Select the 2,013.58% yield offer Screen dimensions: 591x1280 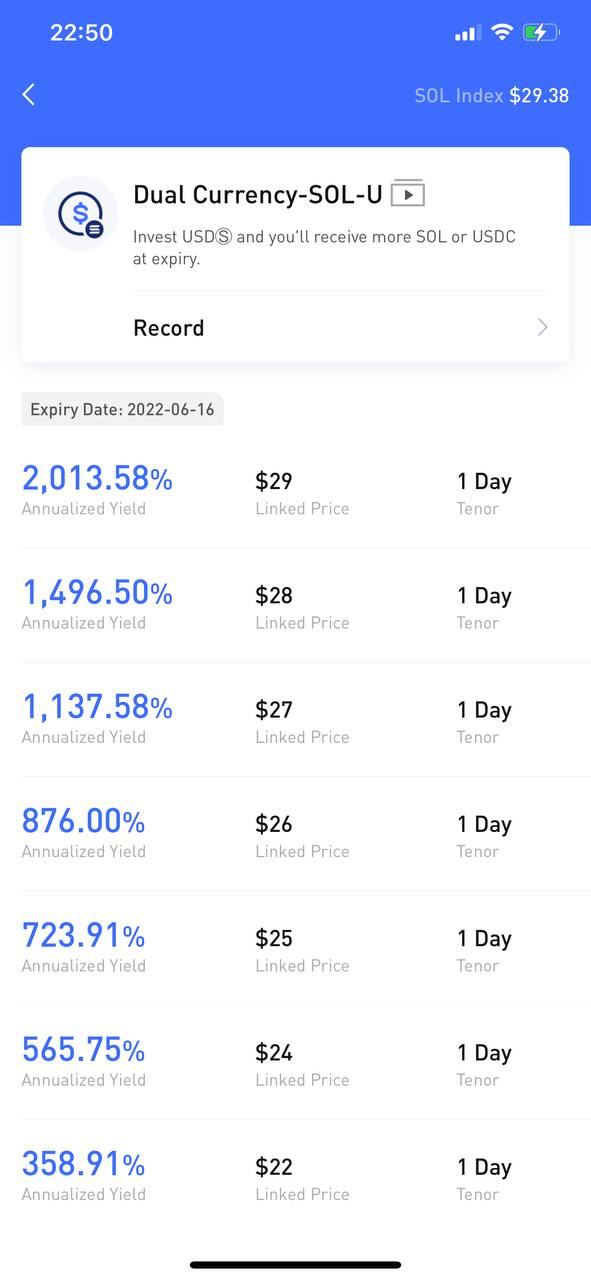[295, 491]
